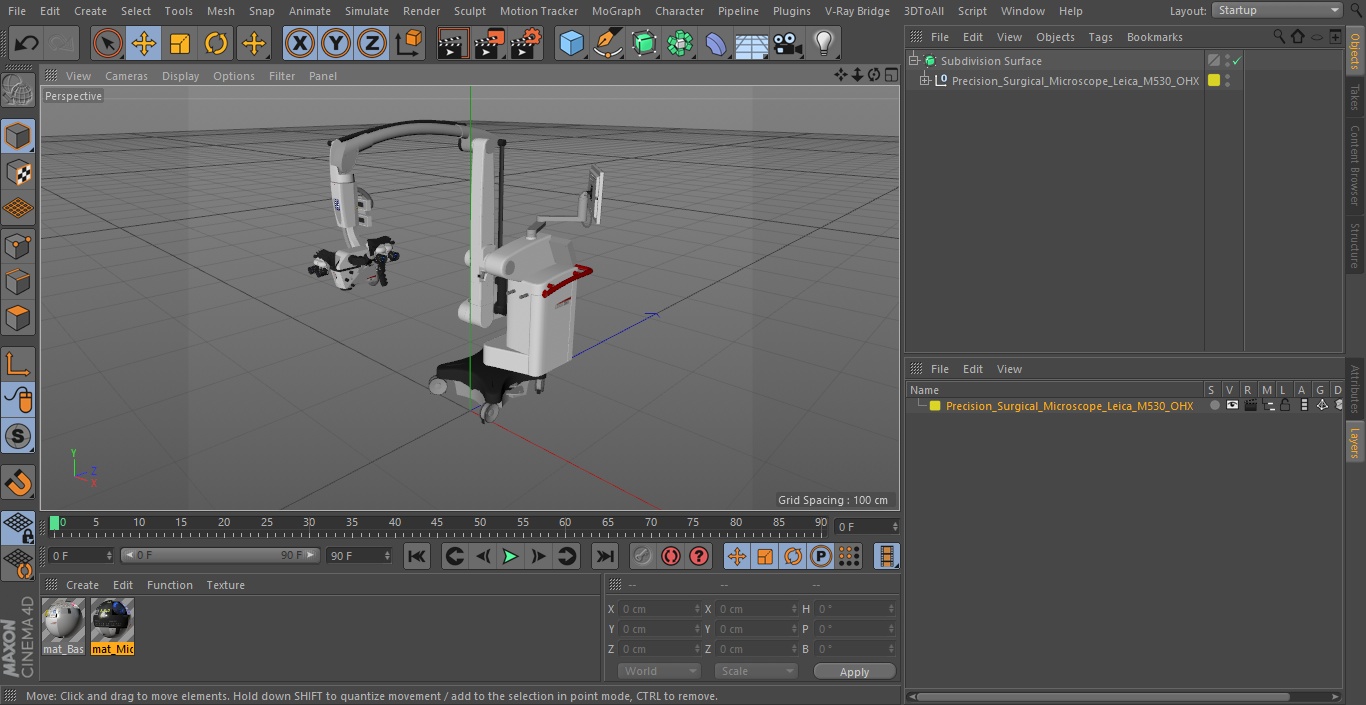Image resolution: width=1366 pixels, height=705 pixels.
Task: Open the Array modeling objects icon
Action: [x=680, y=43]
